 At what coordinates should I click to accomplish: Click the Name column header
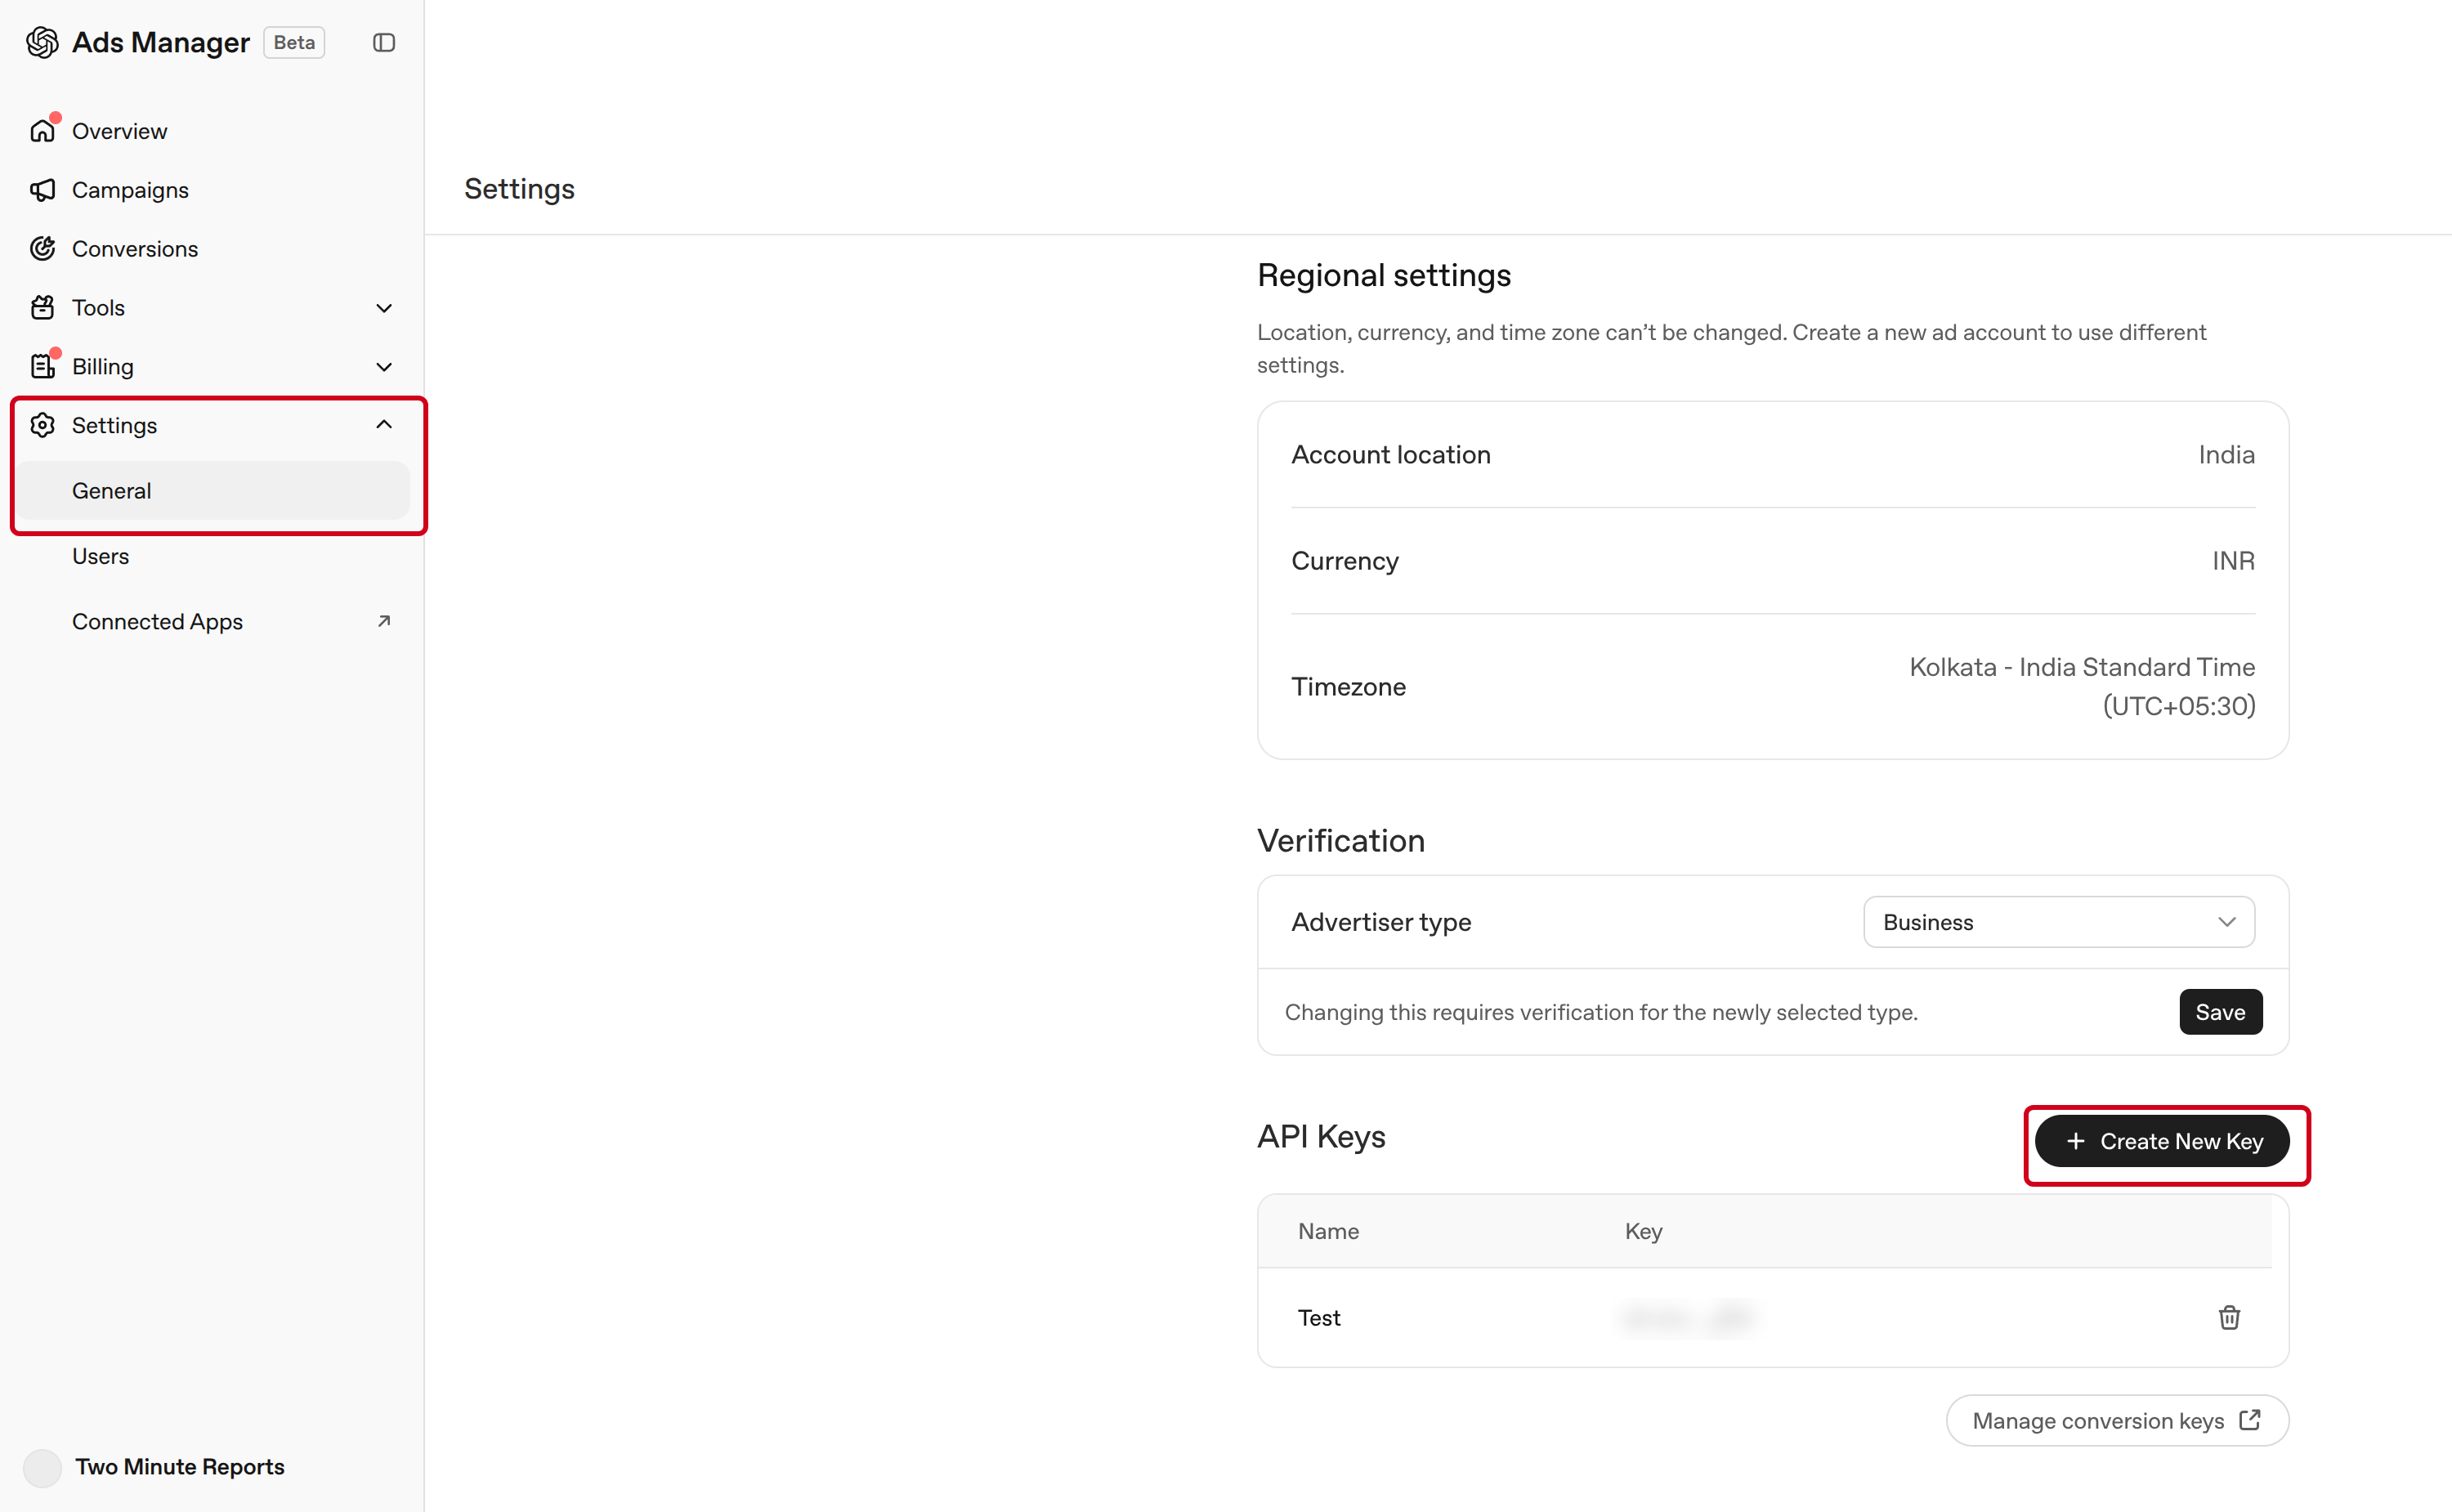(1328, 1231)
